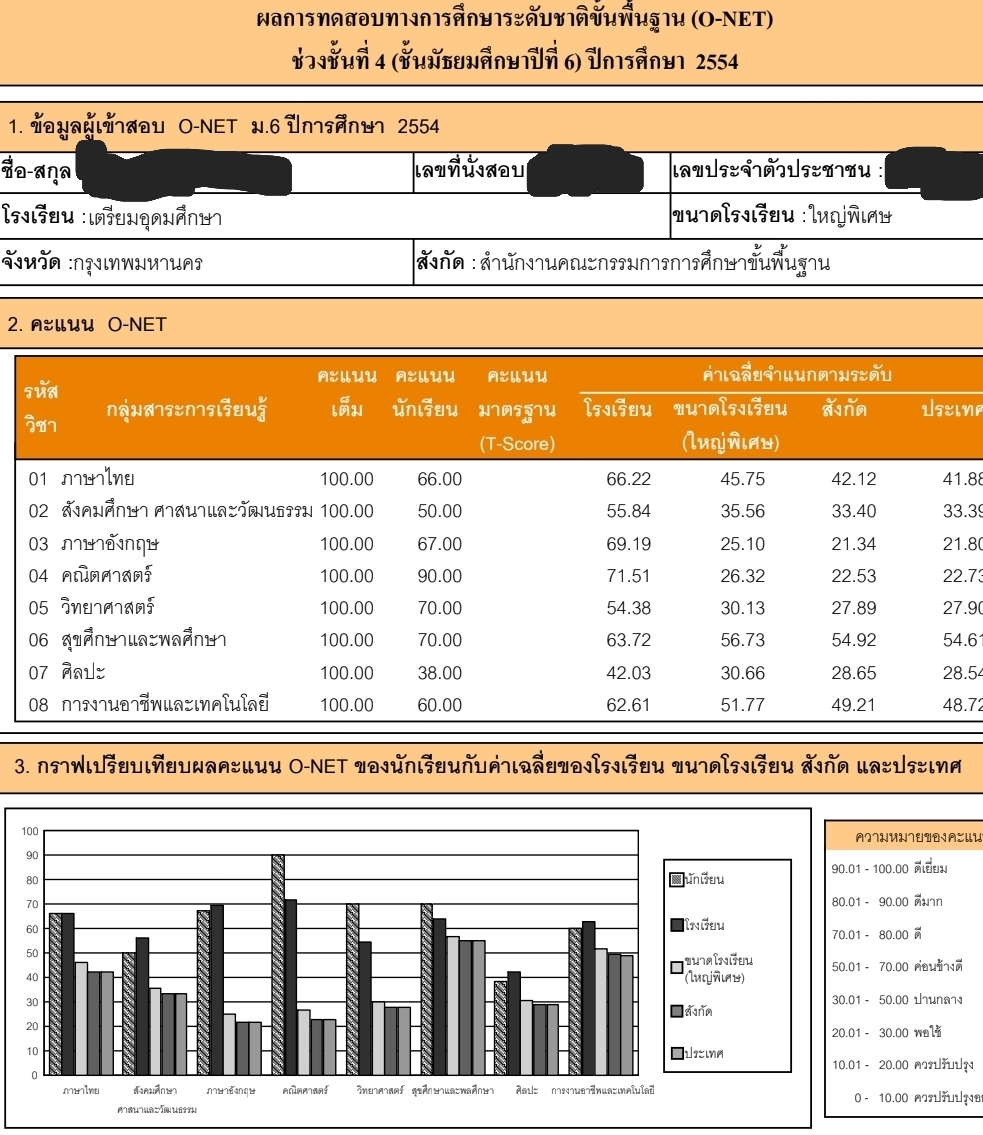Select affiliation average 22.53
The width and height of the screenshot is (983, 1135).
(x=853, y=576)
